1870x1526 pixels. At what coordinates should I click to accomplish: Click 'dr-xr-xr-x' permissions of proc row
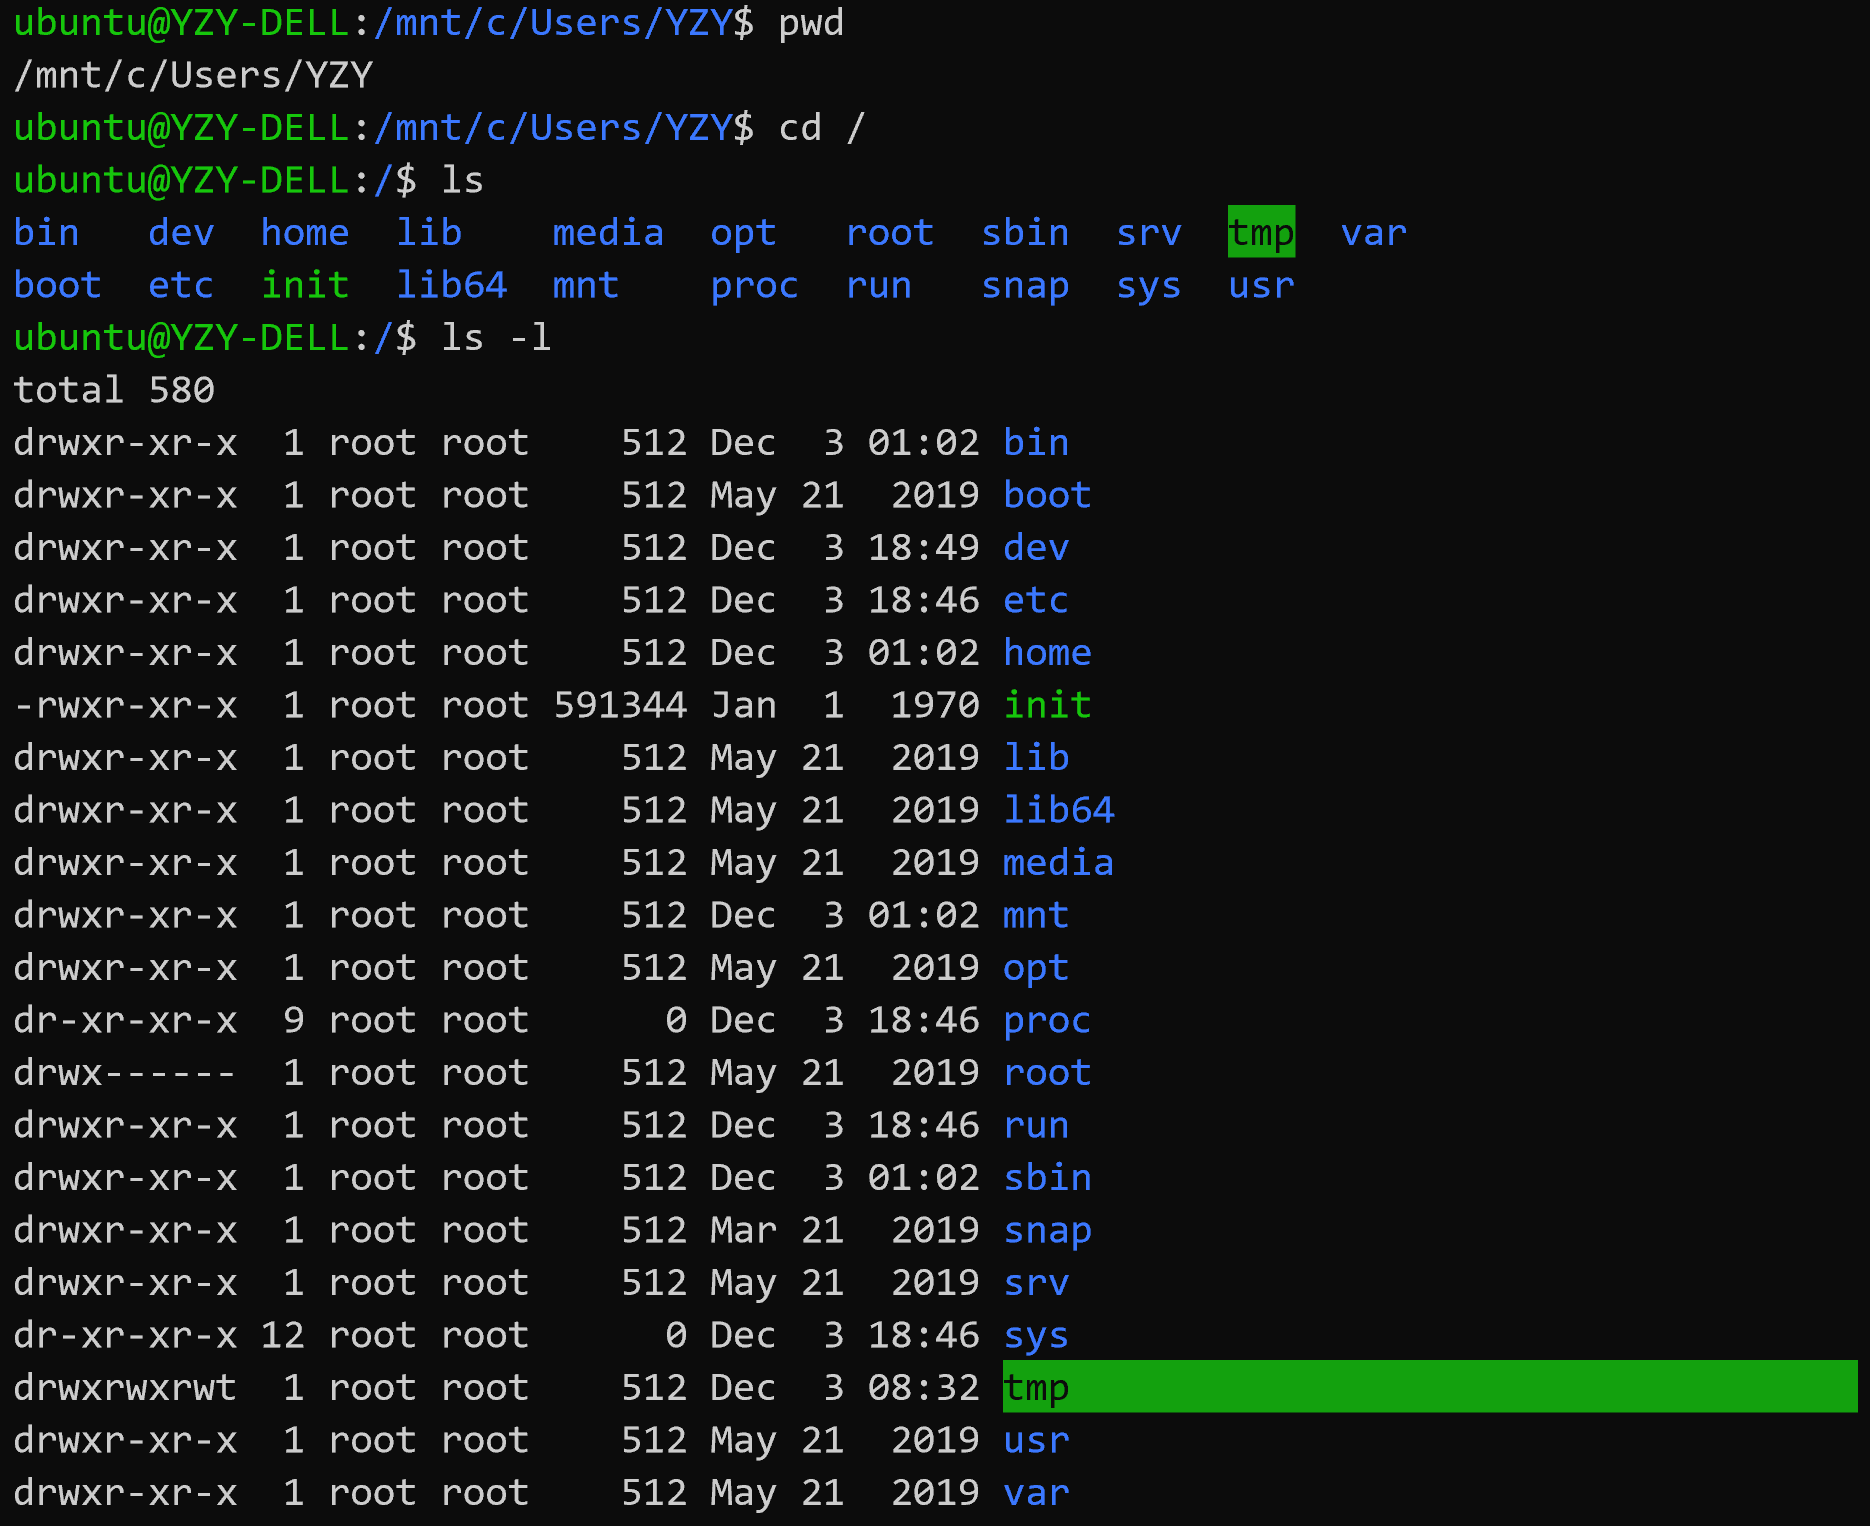coord(126,1021)
